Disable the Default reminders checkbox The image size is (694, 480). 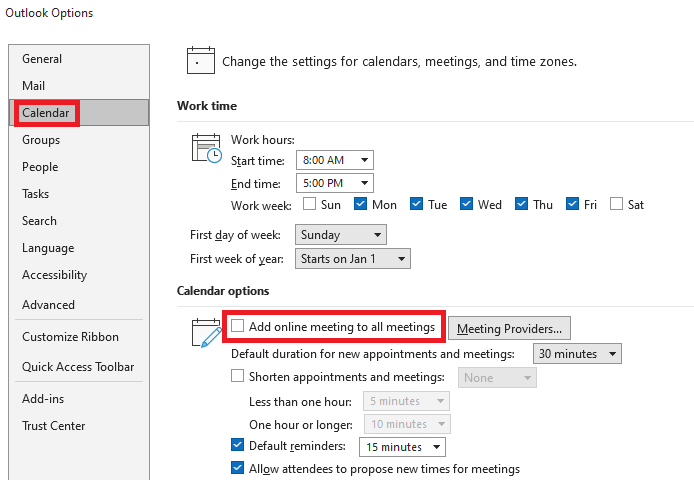pos(238,446)
